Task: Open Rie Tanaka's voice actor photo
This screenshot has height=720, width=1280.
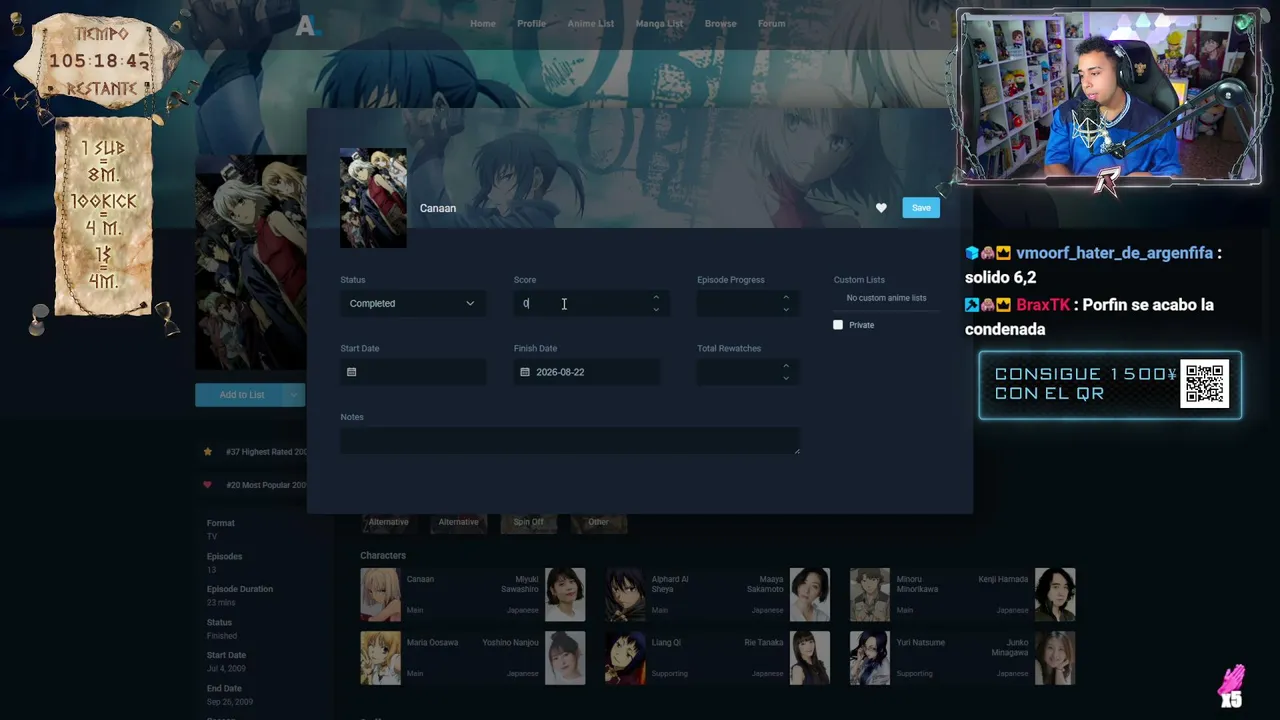Action: click(x=810, y=658)
